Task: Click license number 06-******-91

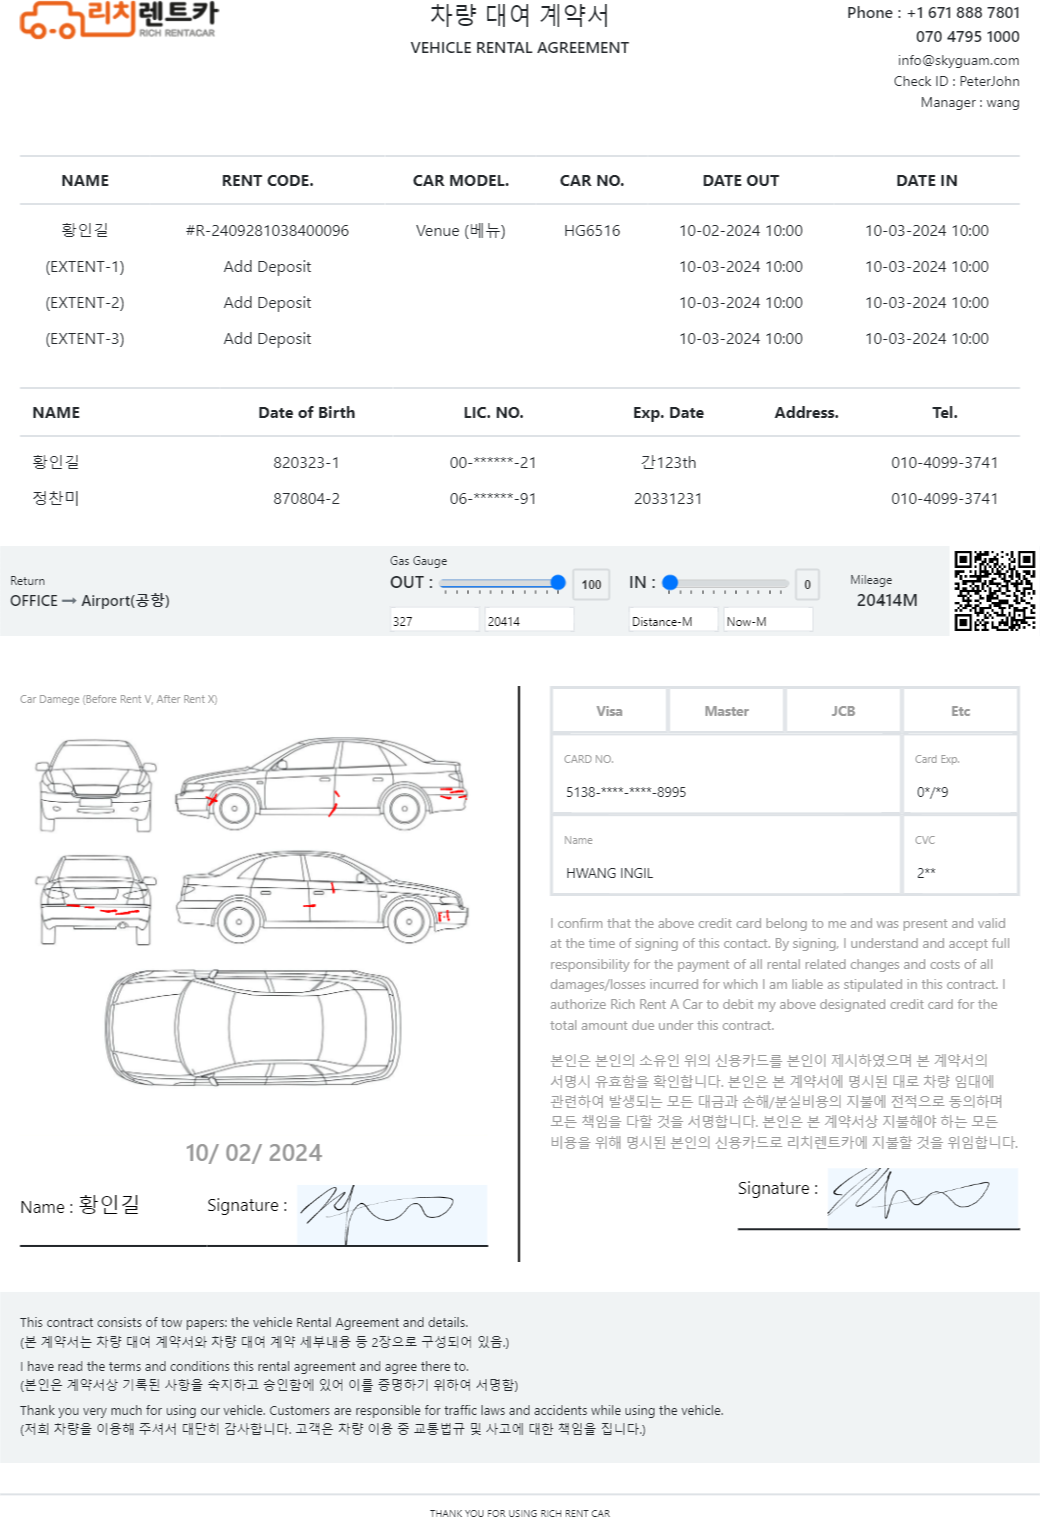Action: tap(493, 499)
